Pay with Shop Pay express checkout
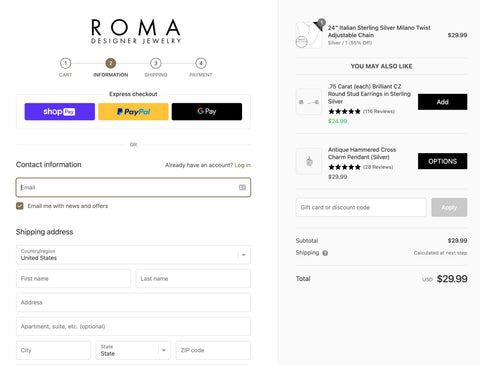The image size is (480, 365). pyautogui.click(x=60, y=111)
